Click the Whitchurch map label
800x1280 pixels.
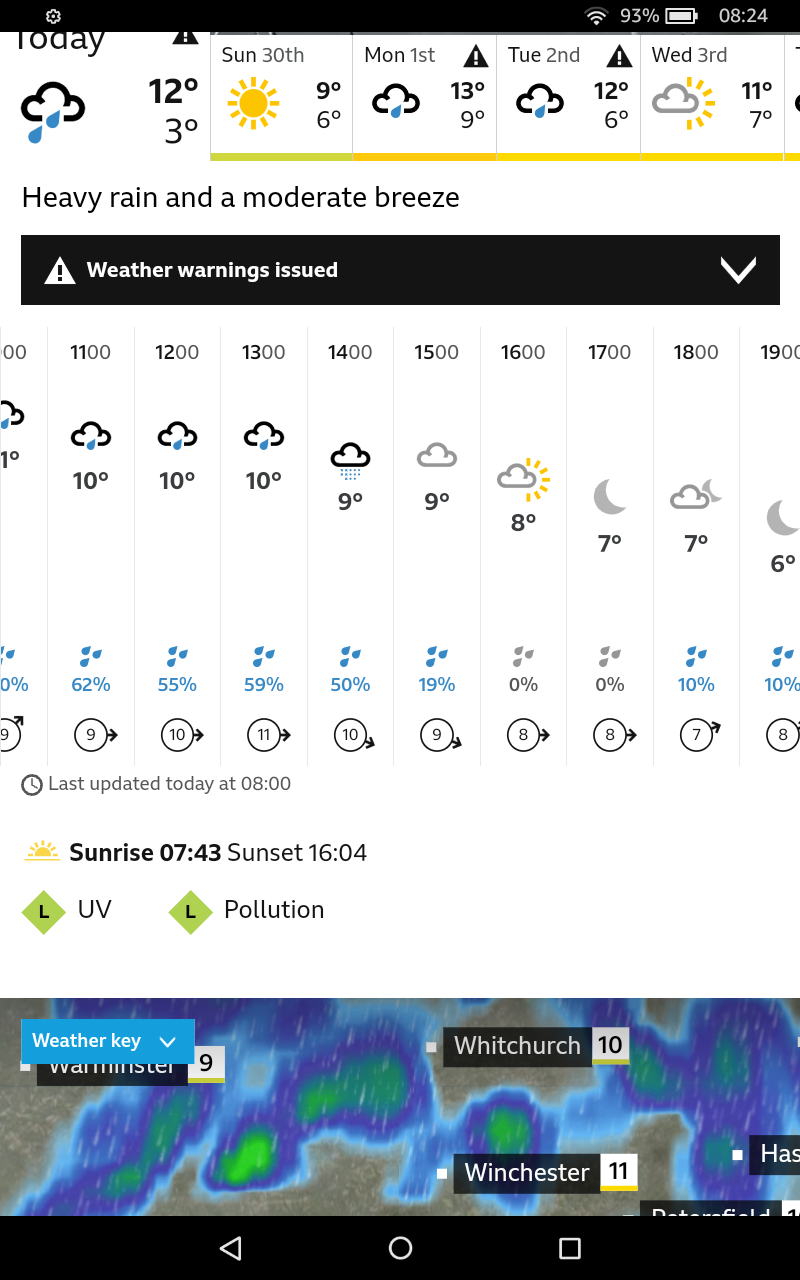click(517, 1046)
